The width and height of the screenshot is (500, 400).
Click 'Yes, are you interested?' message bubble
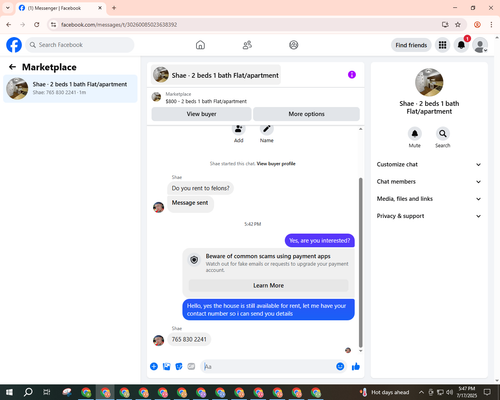click(319, 241)
